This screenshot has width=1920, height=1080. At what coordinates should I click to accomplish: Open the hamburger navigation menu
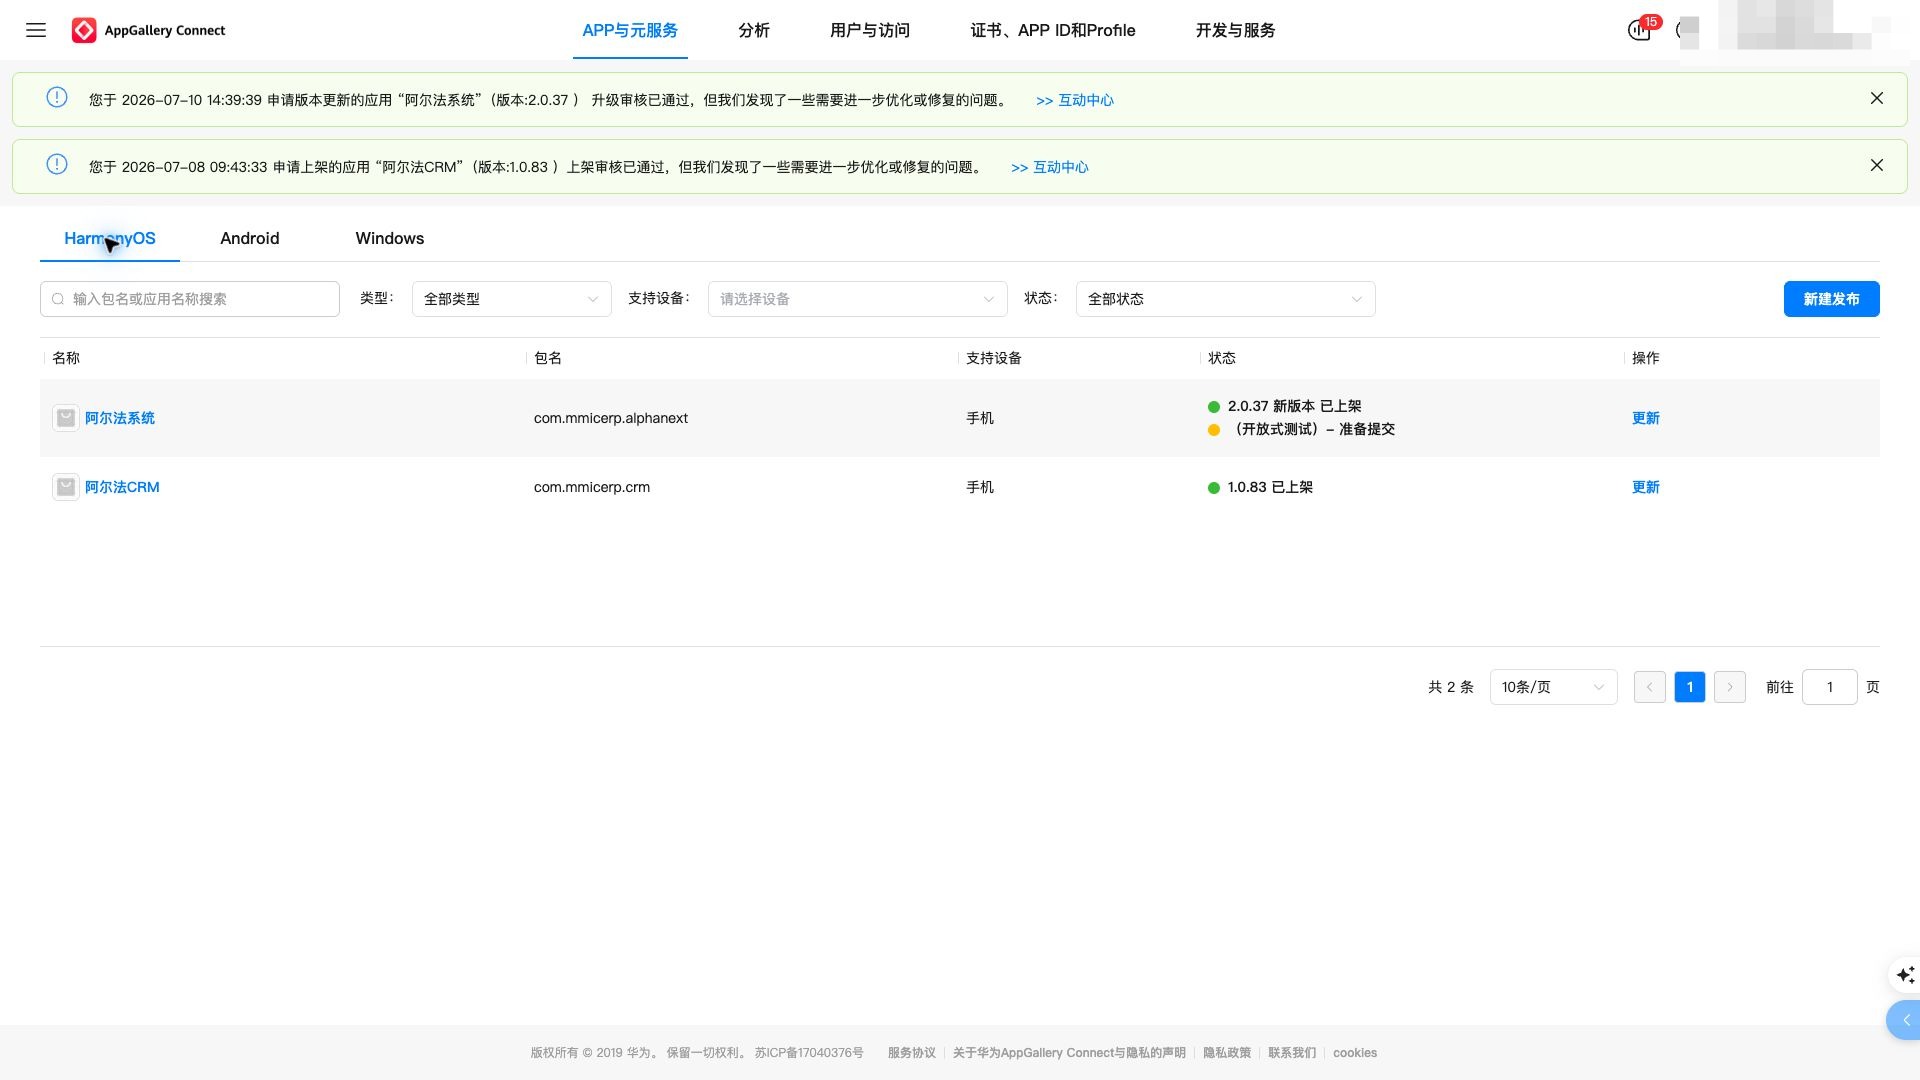(x=36, y=30)
